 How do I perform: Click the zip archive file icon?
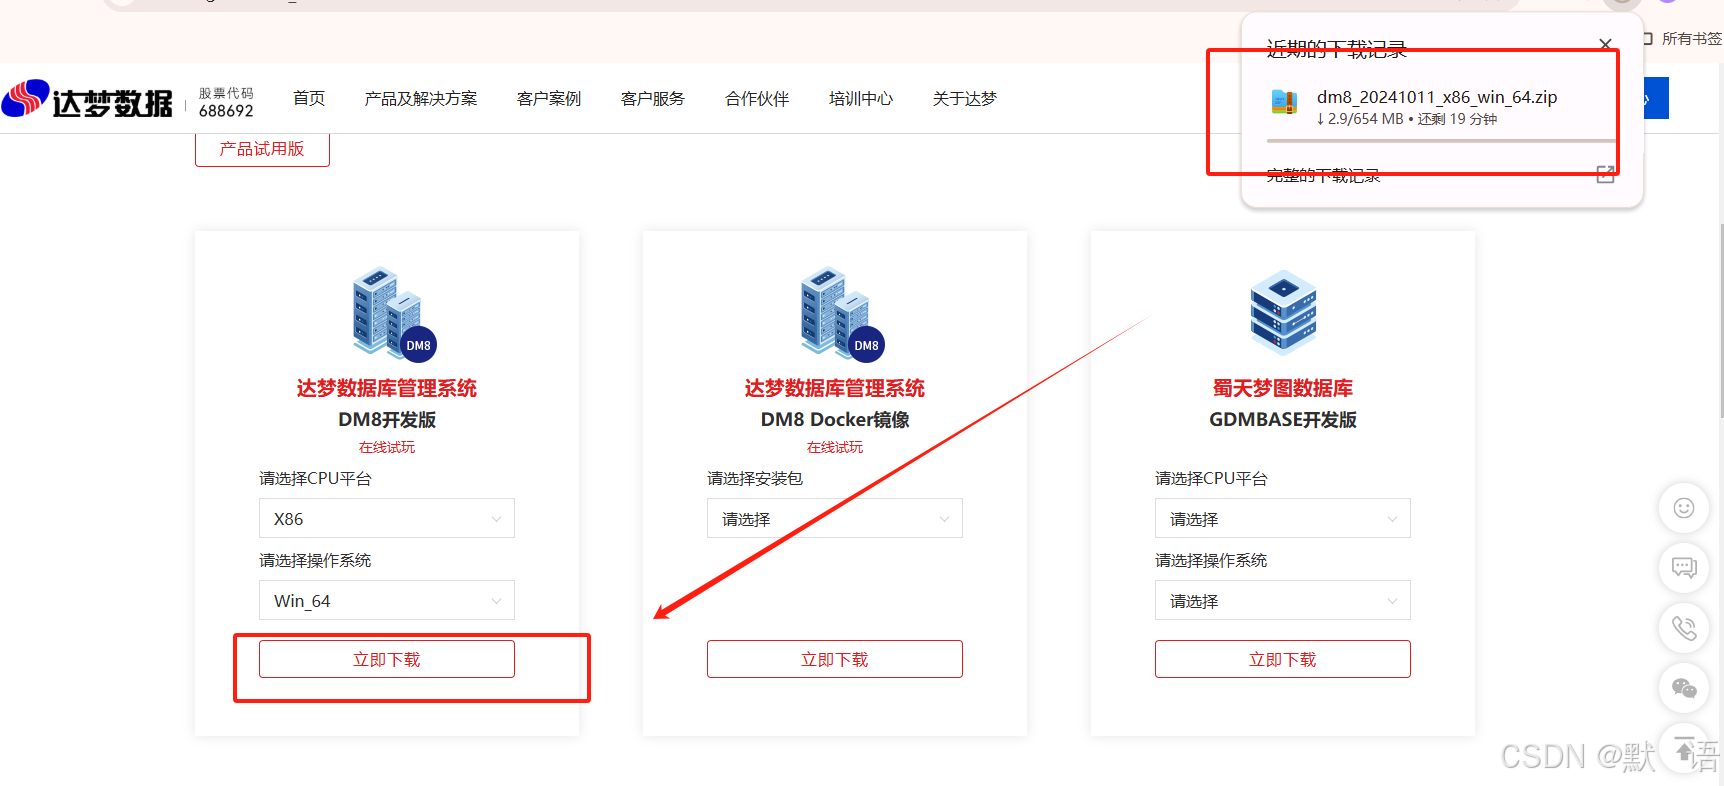coord(1284,101)
